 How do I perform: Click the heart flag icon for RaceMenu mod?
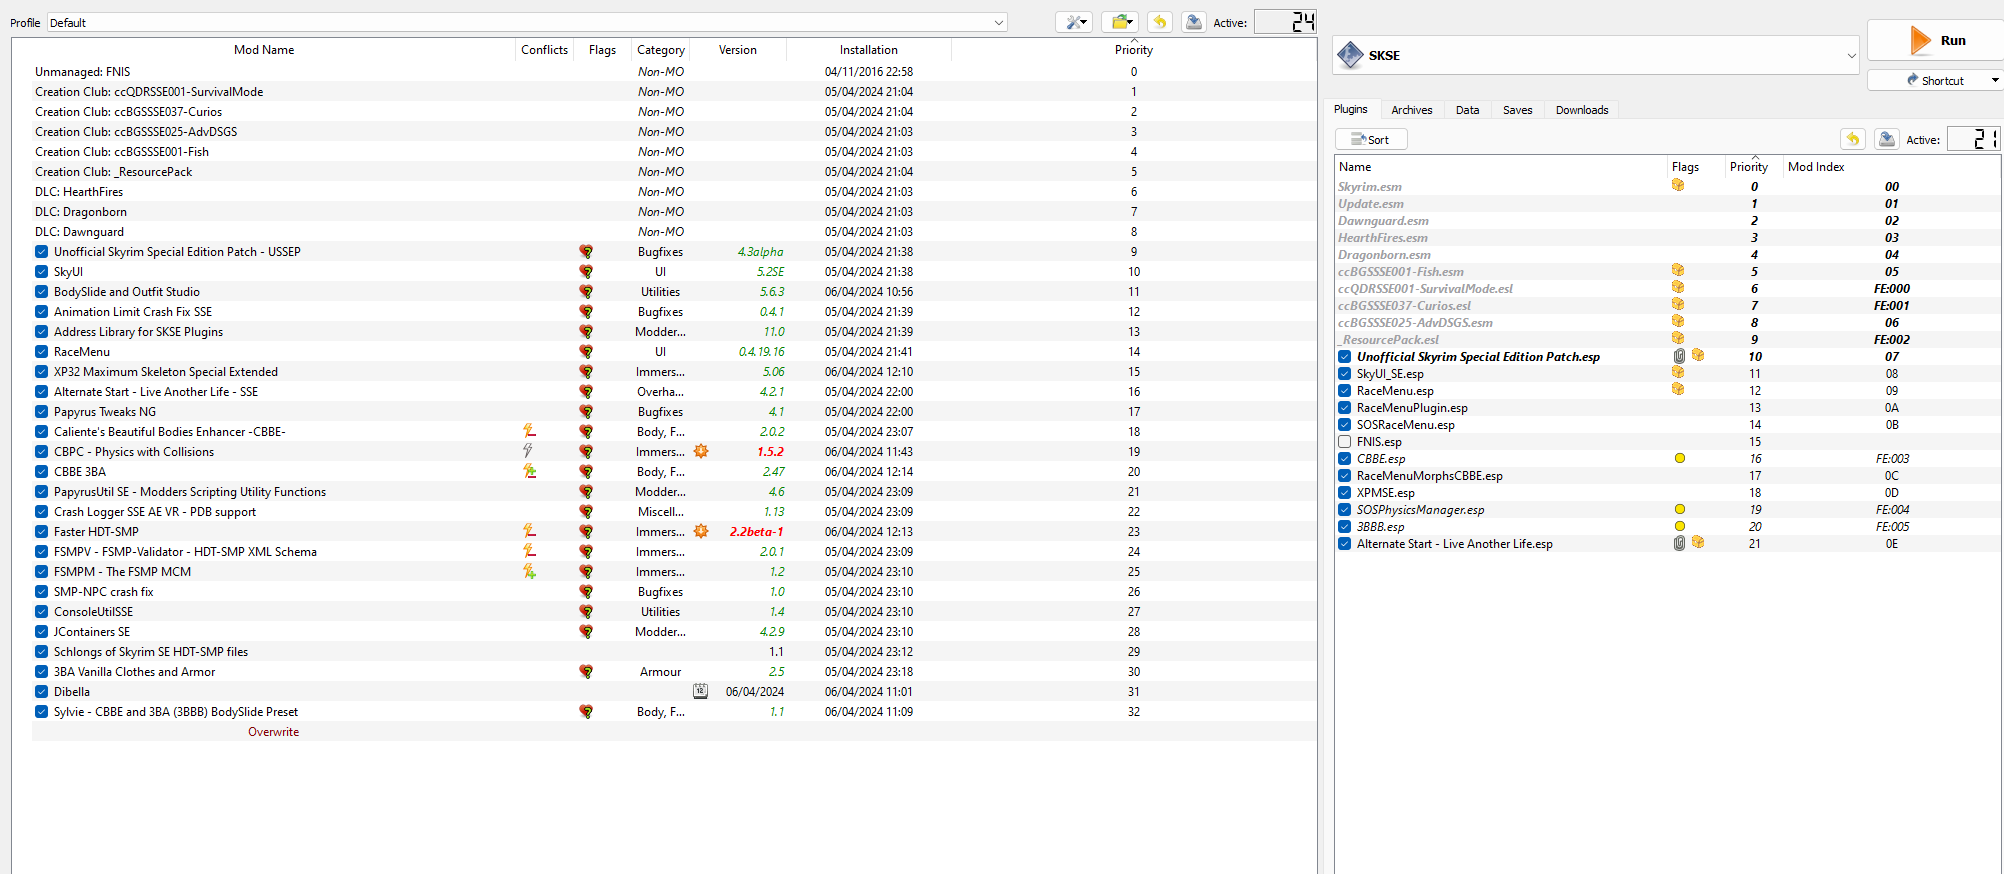click(x=586, y=352)
